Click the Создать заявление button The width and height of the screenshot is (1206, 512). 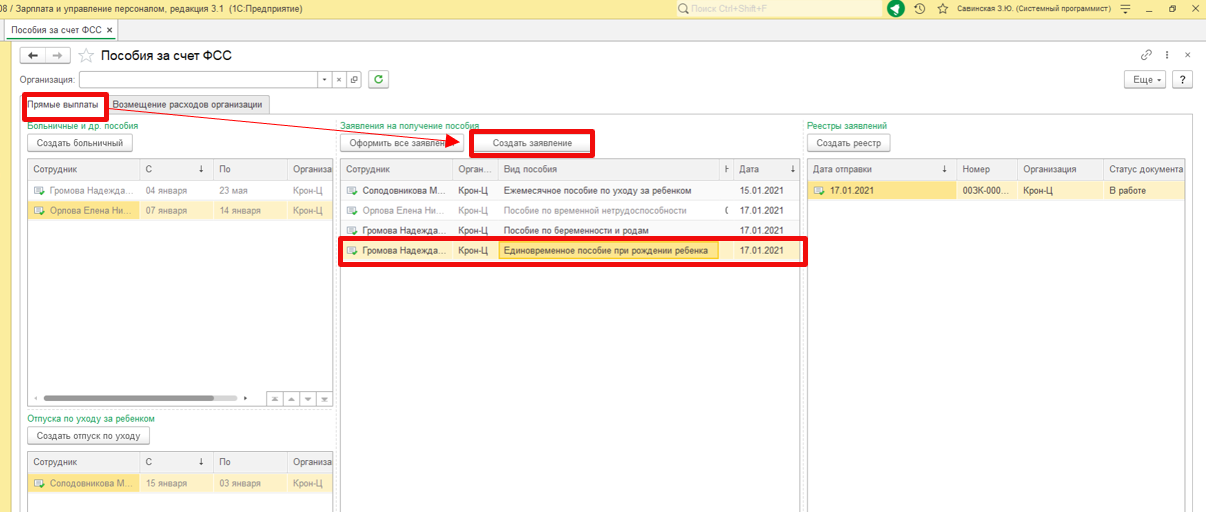[x=532, y=143]
